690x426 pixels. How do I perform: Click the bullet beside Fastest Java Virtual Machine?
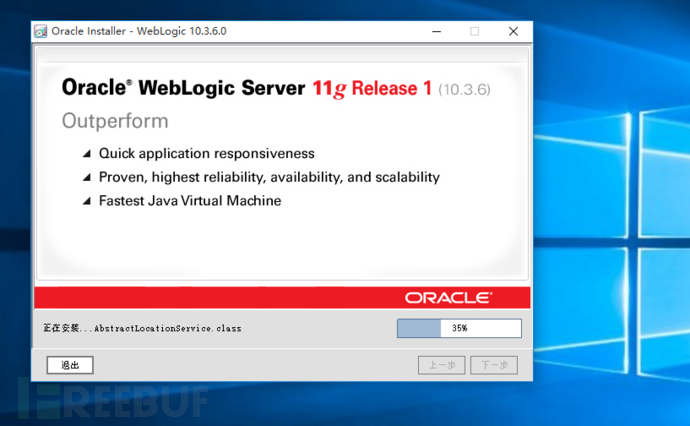pos(87,201)
